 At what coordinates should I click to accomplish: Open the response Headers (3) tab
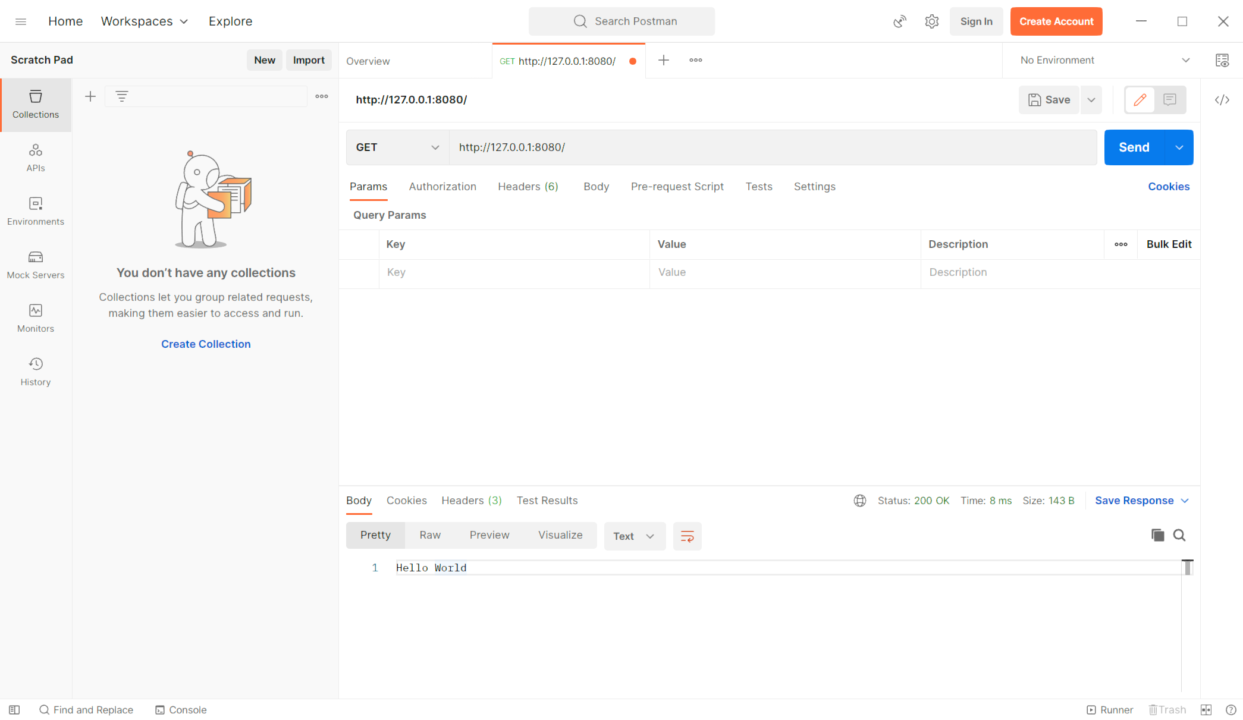[x=472, y=501]
